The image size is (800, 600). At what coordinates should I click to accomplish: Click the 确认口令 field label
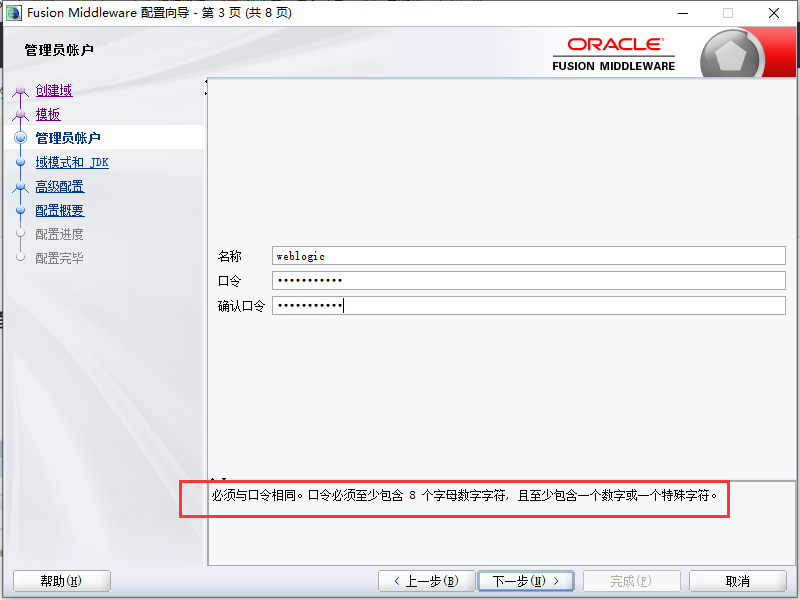(241, 306)
